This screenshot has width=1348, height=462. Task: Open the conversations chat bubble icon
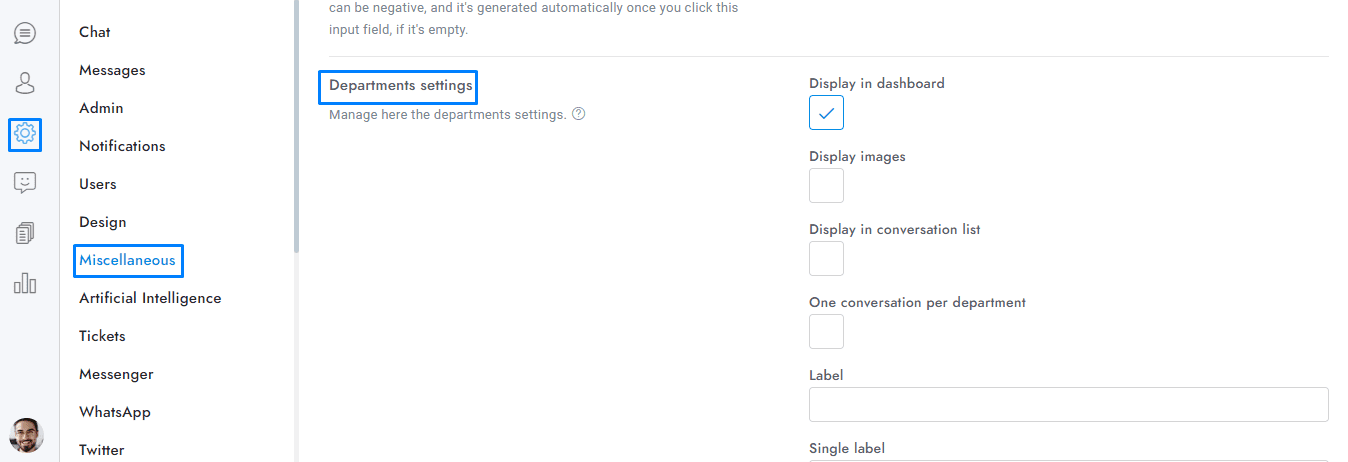tap(25, 33)
